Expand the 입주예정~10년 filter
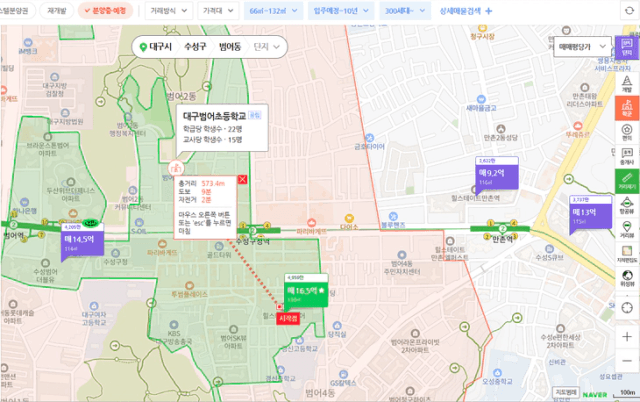Viewport: 640px width, 402px height. tap(341, 11)
